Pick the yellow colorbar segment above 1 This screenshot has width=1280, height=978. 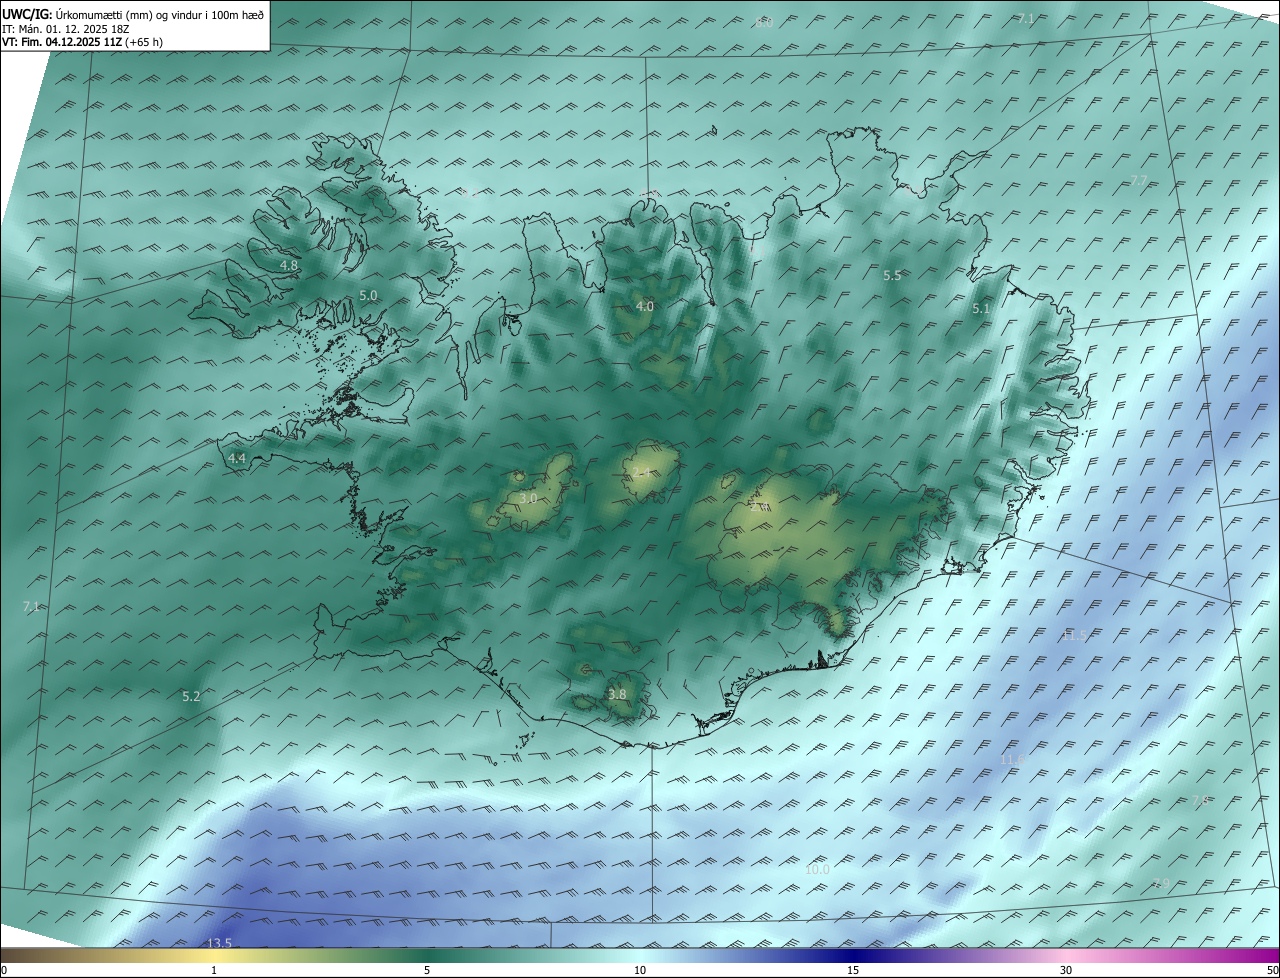214,955
